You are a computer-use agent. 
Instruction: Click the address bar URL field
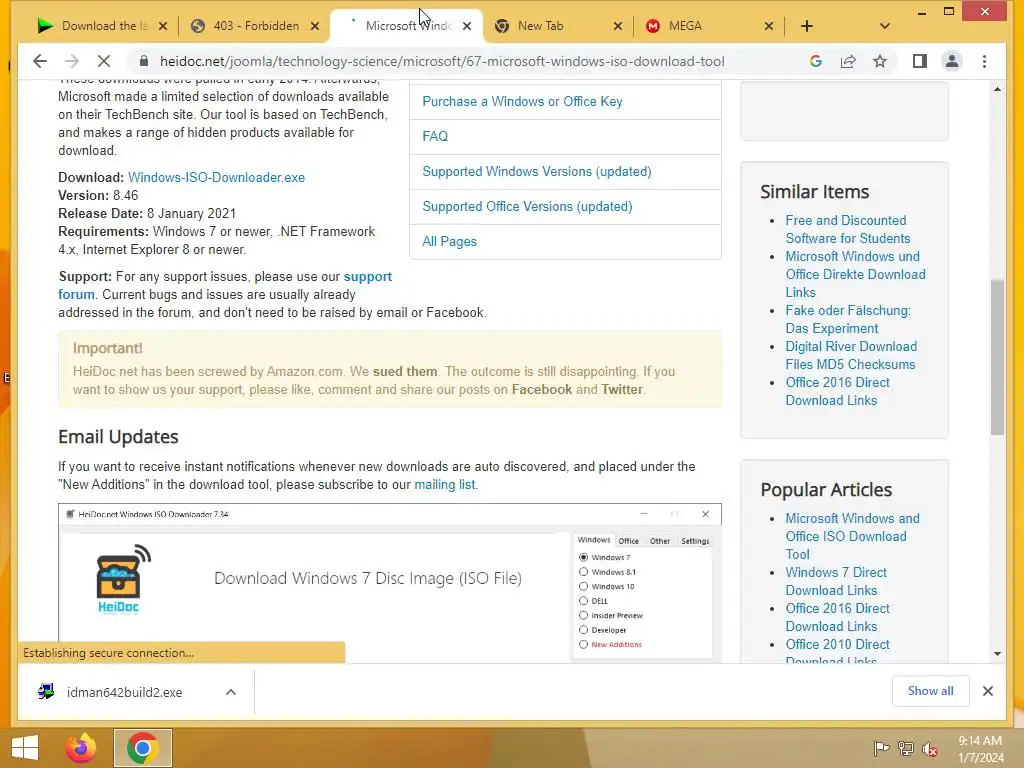coord(441,61)
